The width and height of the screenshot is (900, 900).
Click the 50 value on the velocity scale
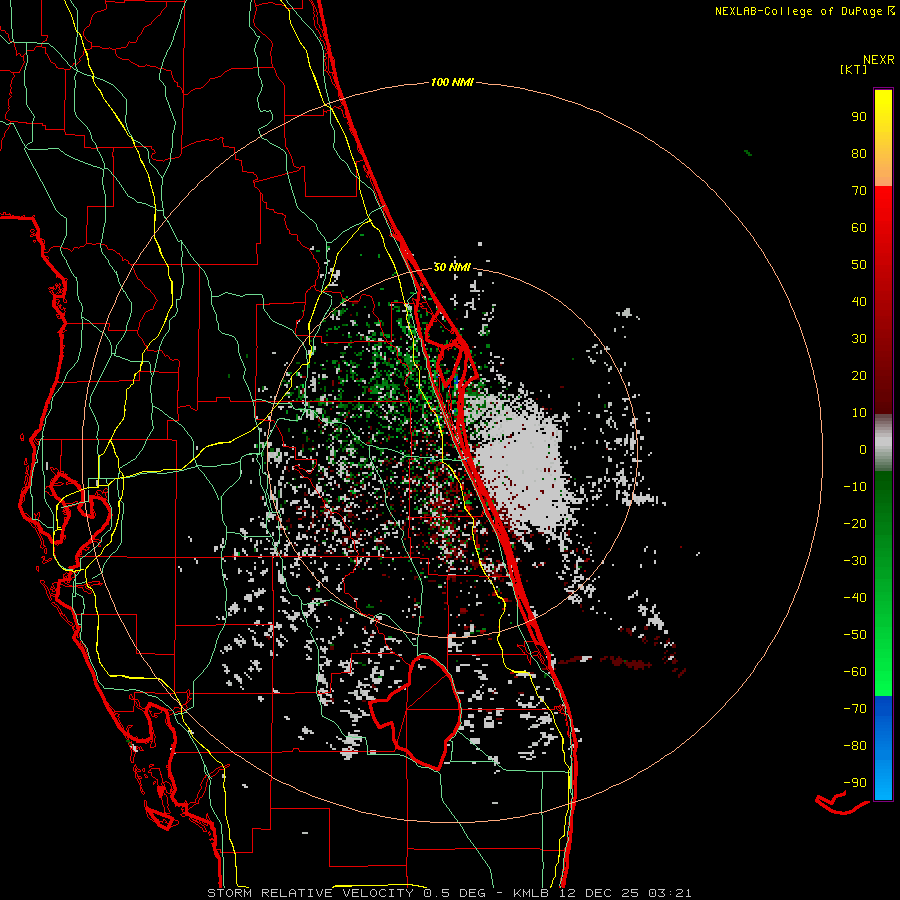(859, 265)
